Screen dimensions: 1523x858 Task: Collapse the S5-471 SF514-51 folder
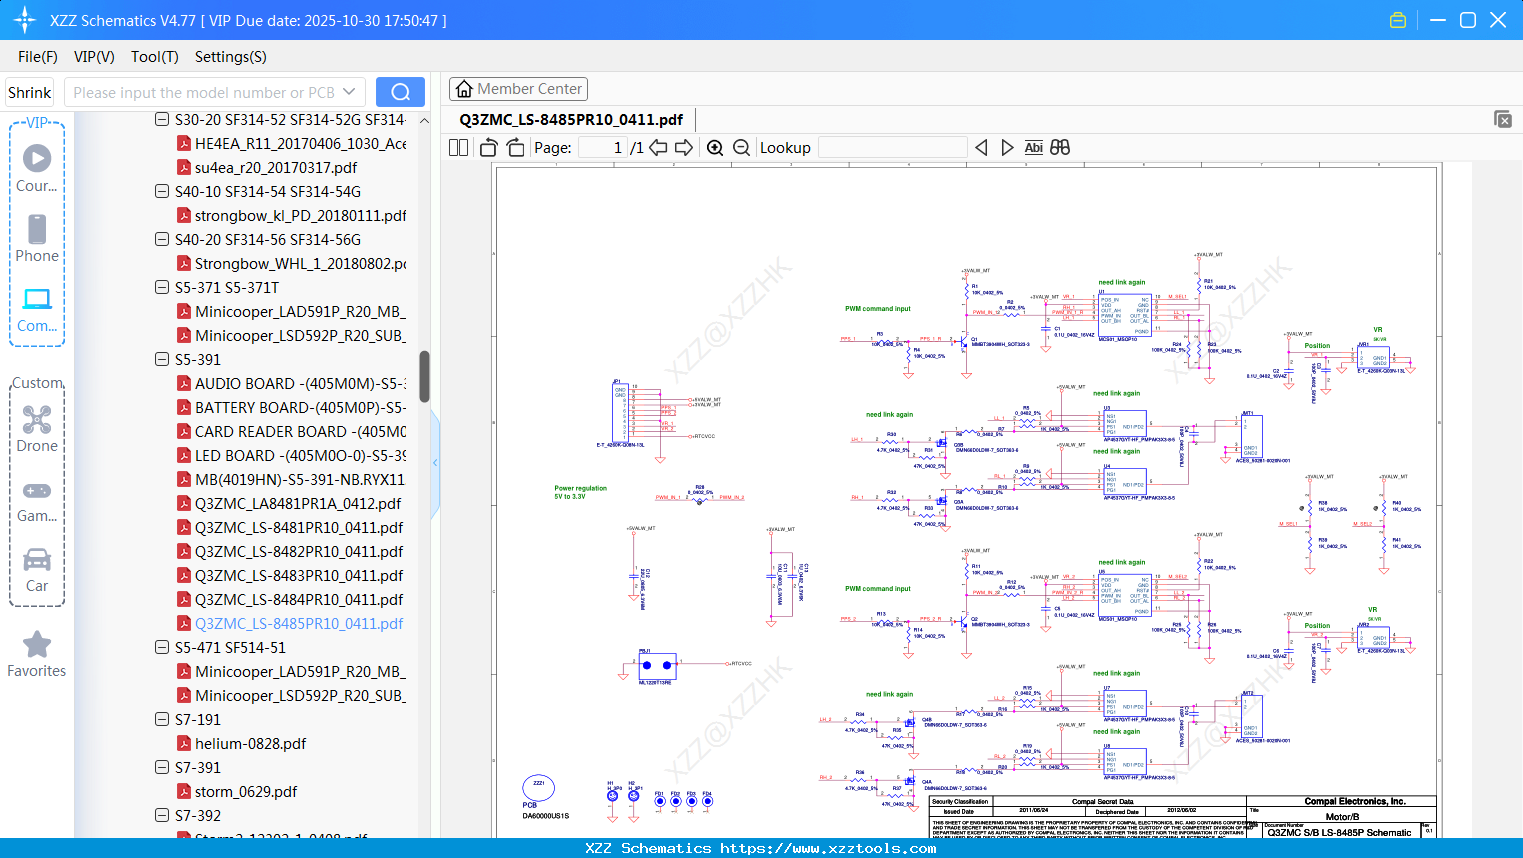pyautogui.click(x=162, y=647)
